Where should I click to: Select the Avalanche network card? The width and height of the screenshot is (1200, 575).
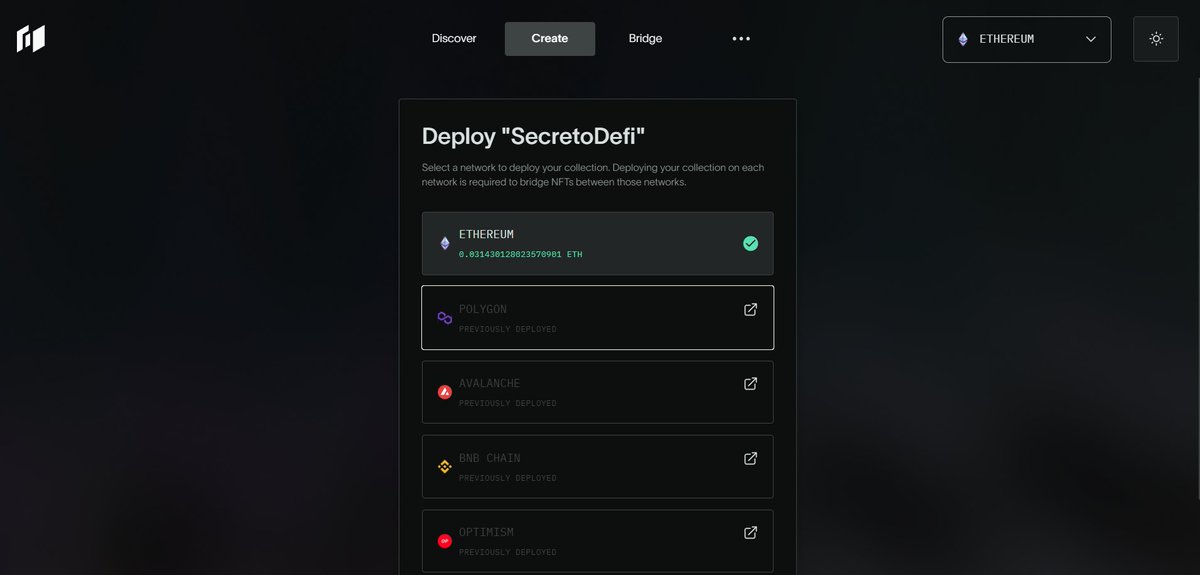[x=597, y=392]
